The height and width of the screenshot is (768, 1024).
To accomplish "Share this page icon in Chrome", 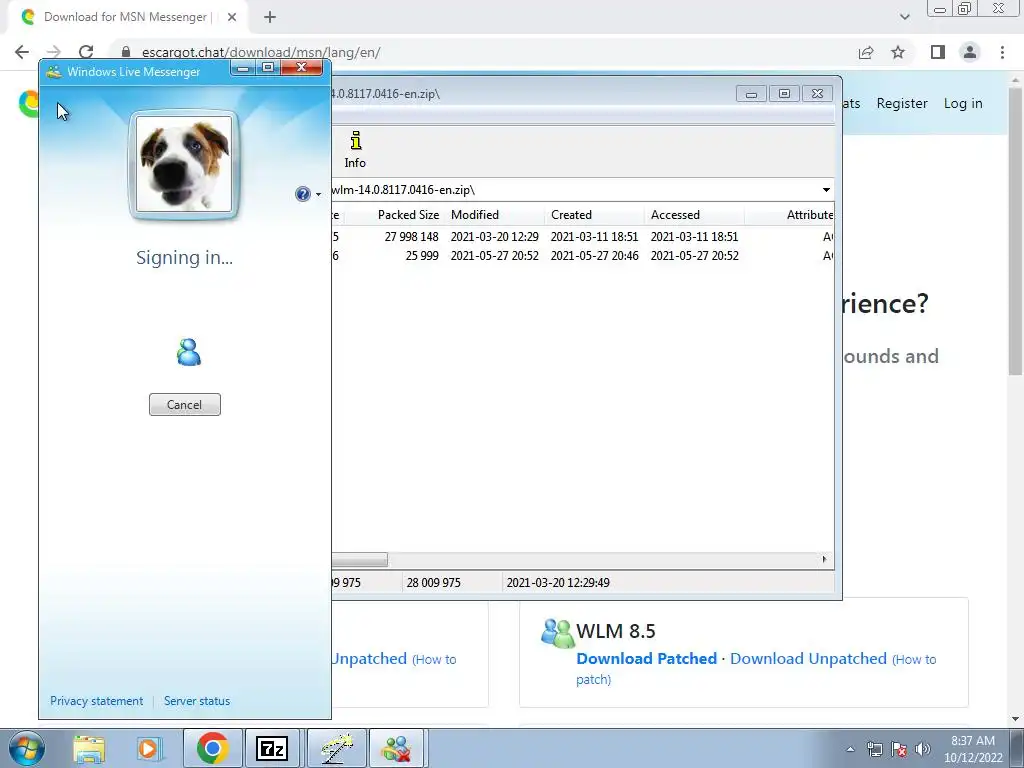I will click(866, 52).
